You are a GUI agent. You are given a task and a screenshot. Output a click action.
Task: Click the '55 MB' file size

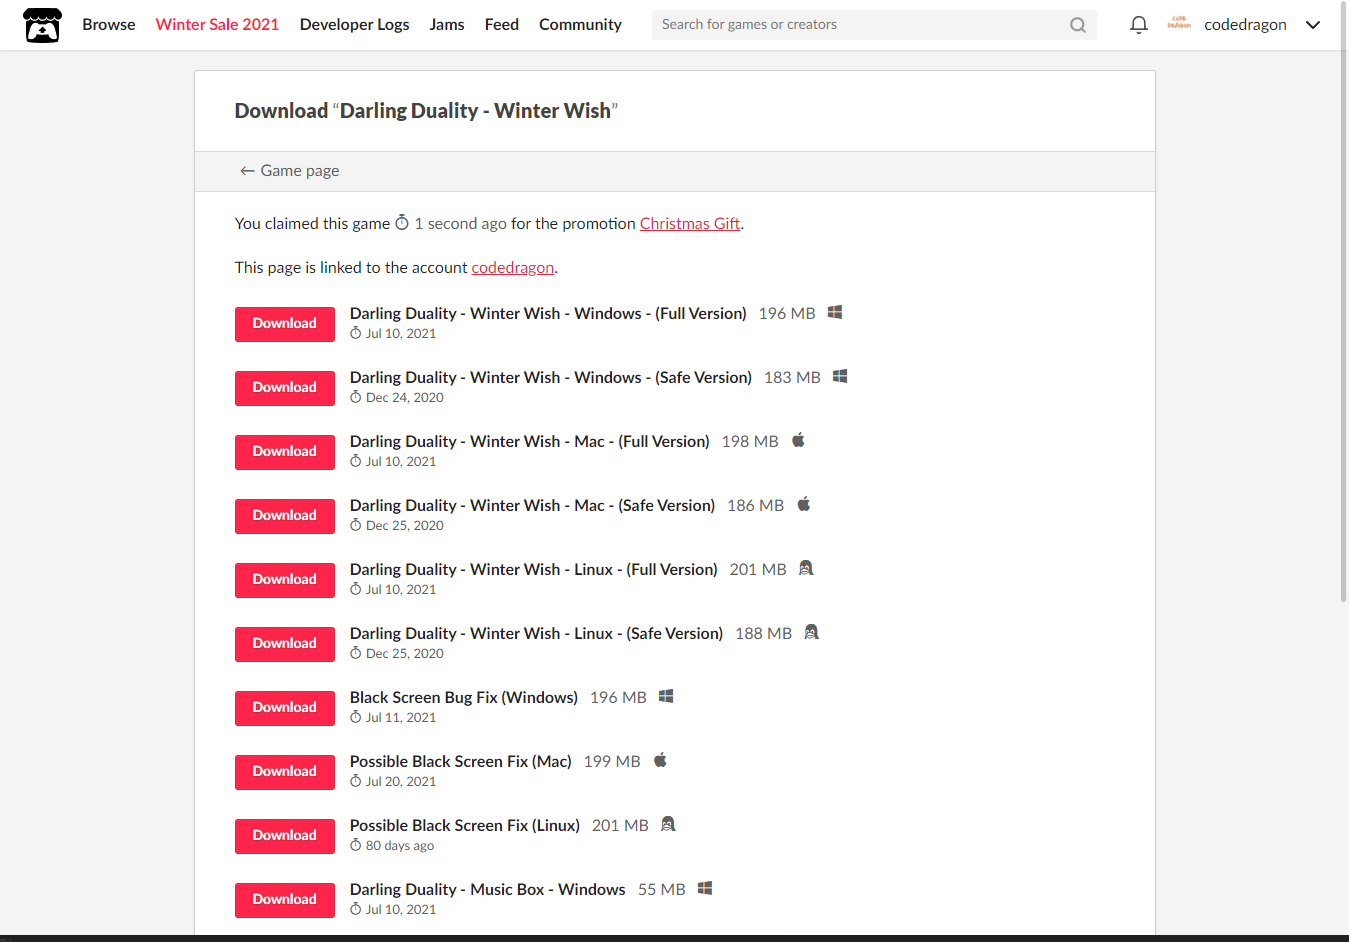pyautogui.click(x=662, y=889)
